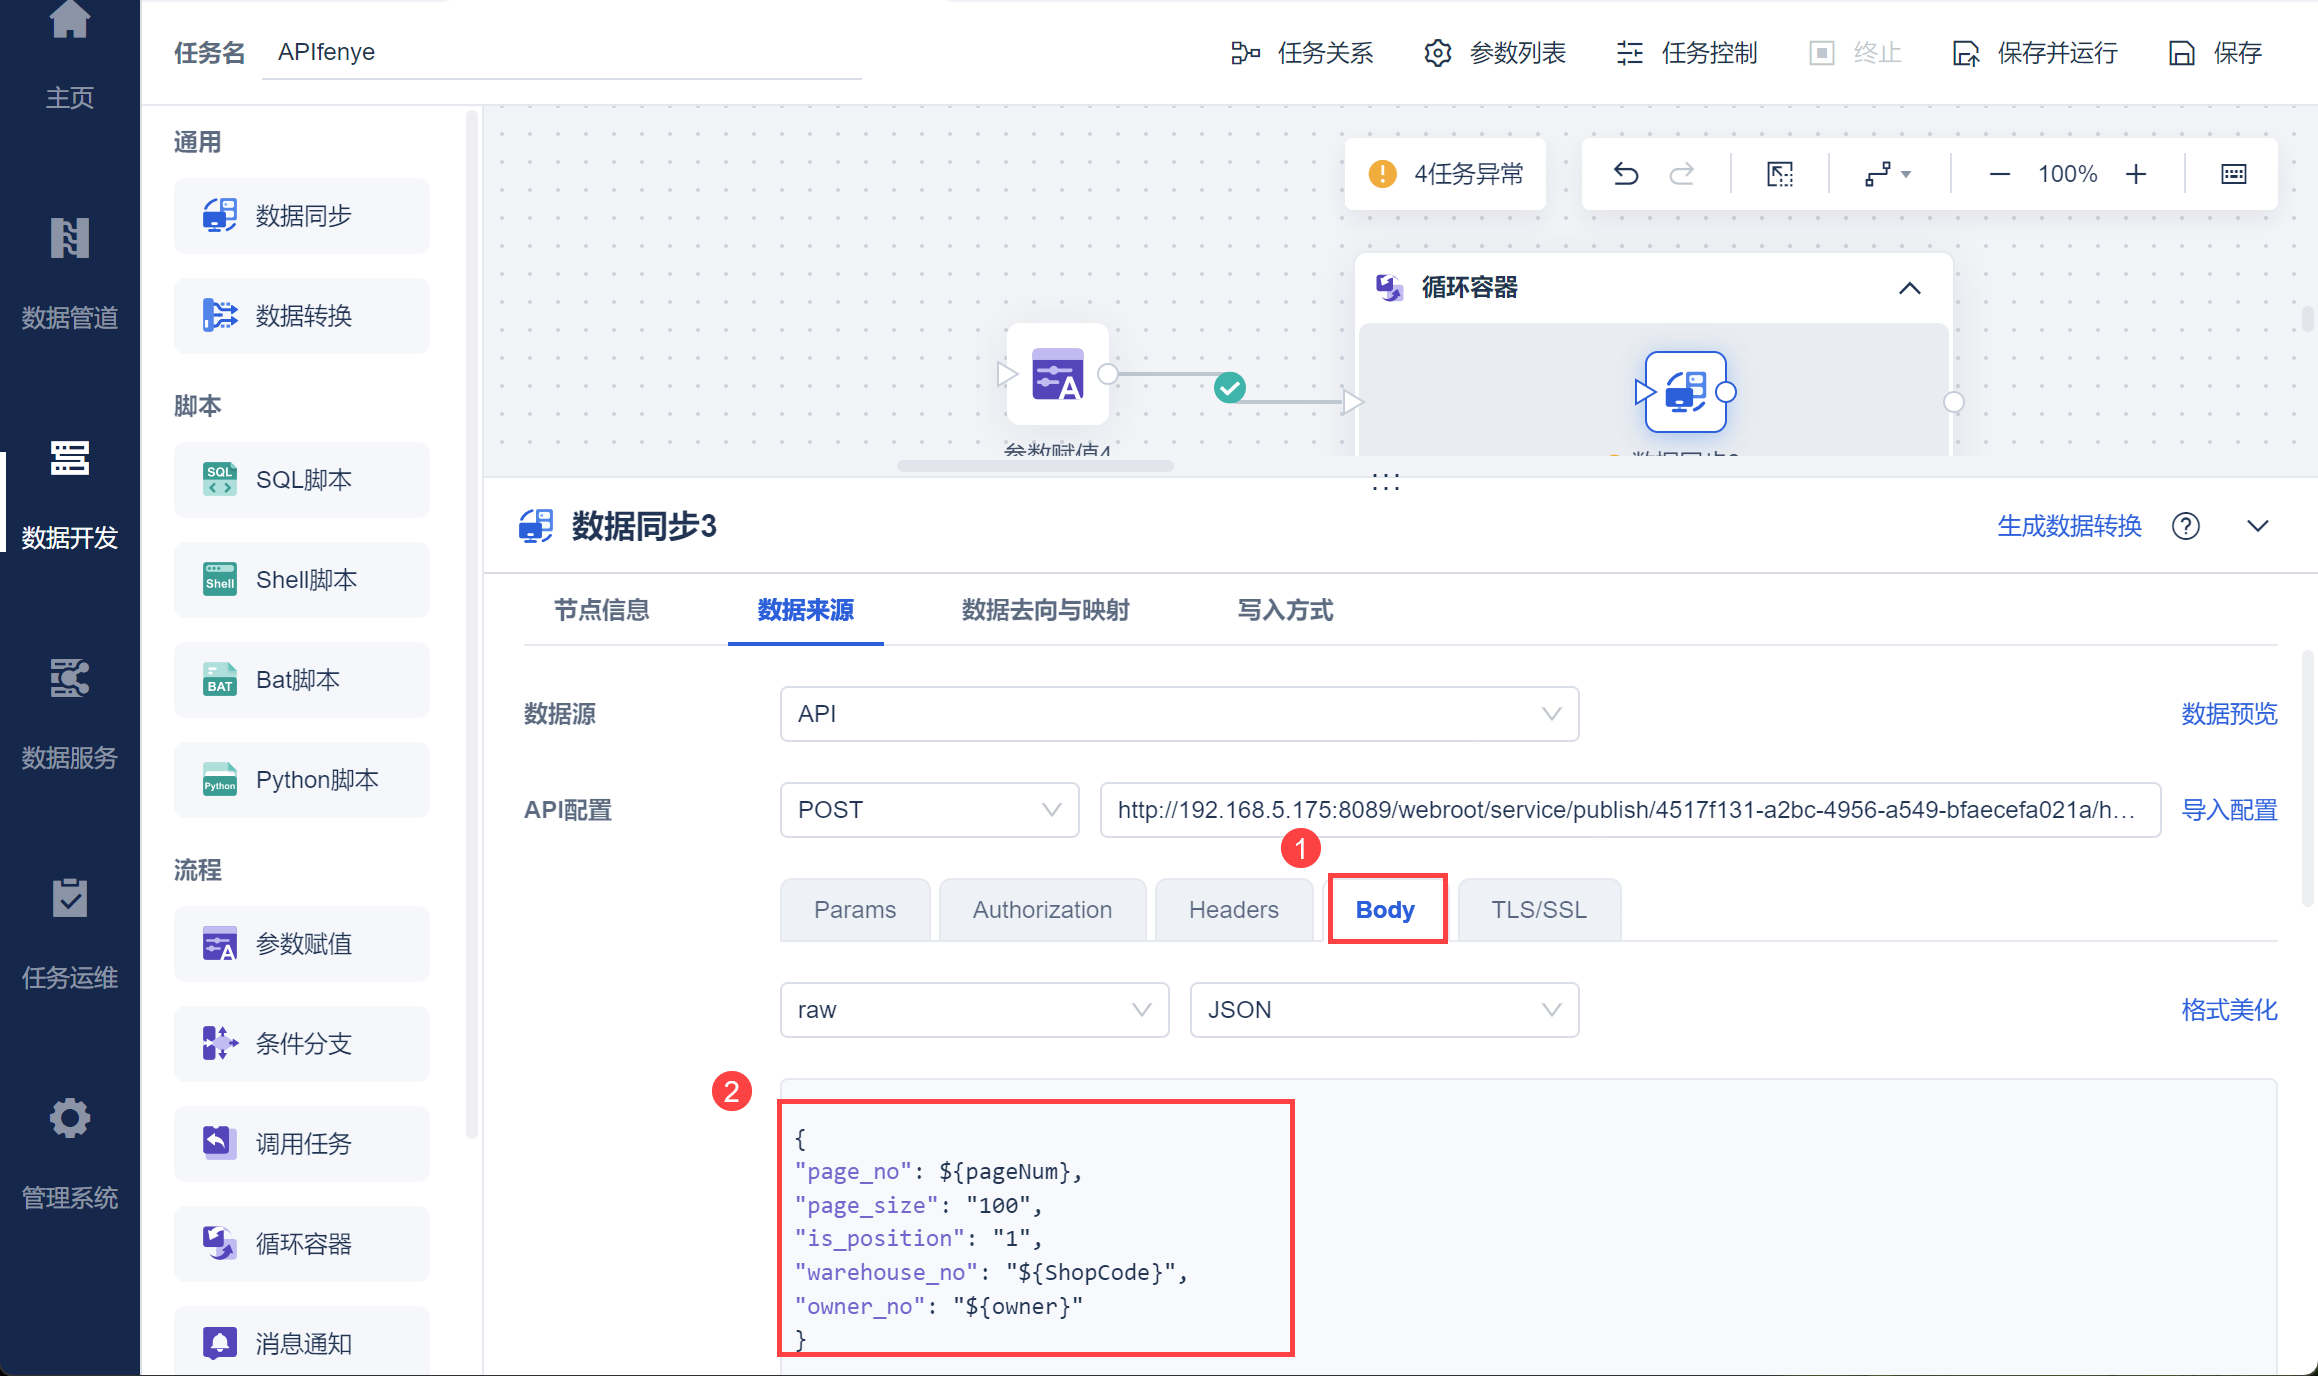The width and height of the screenshot is (2318, 1376).
Task: Collapse the 循环容器 panel
Action: pyautogui.click(x=1909, y=288)
